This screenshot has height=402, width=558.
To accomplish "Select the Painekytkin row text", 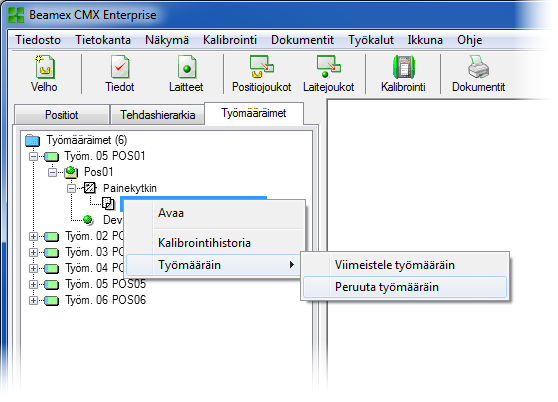I will [x=130, y=188].
